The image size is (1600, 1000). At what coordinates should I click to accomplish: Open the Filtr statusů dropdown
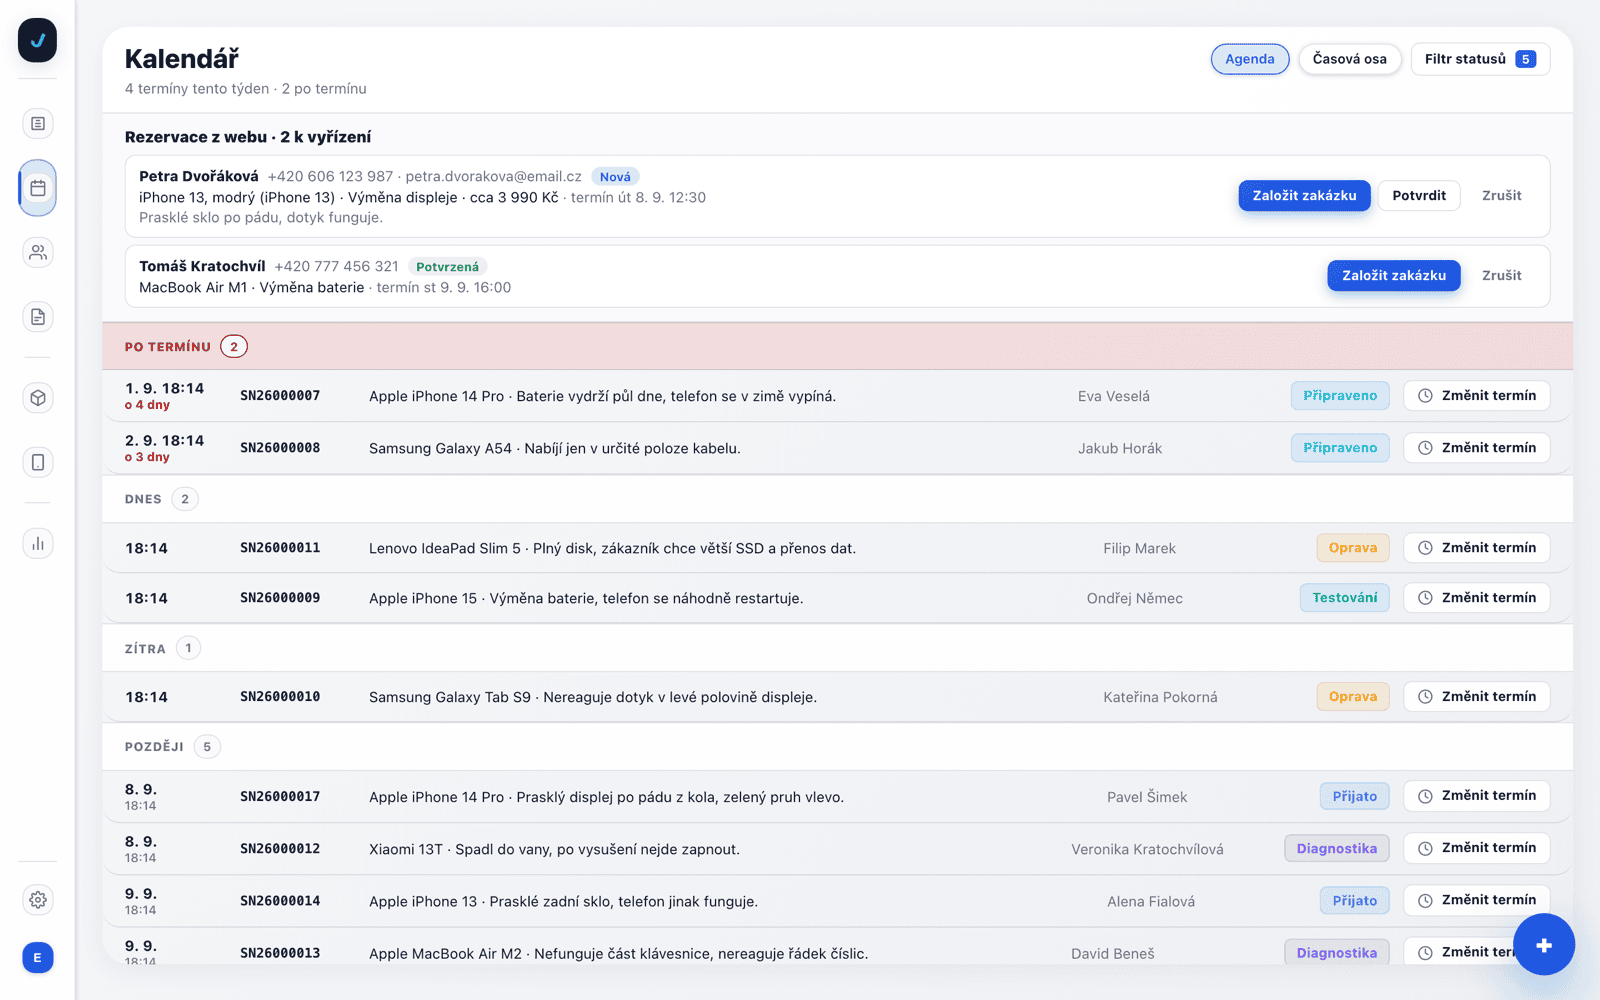click(x=1480, y=59)
